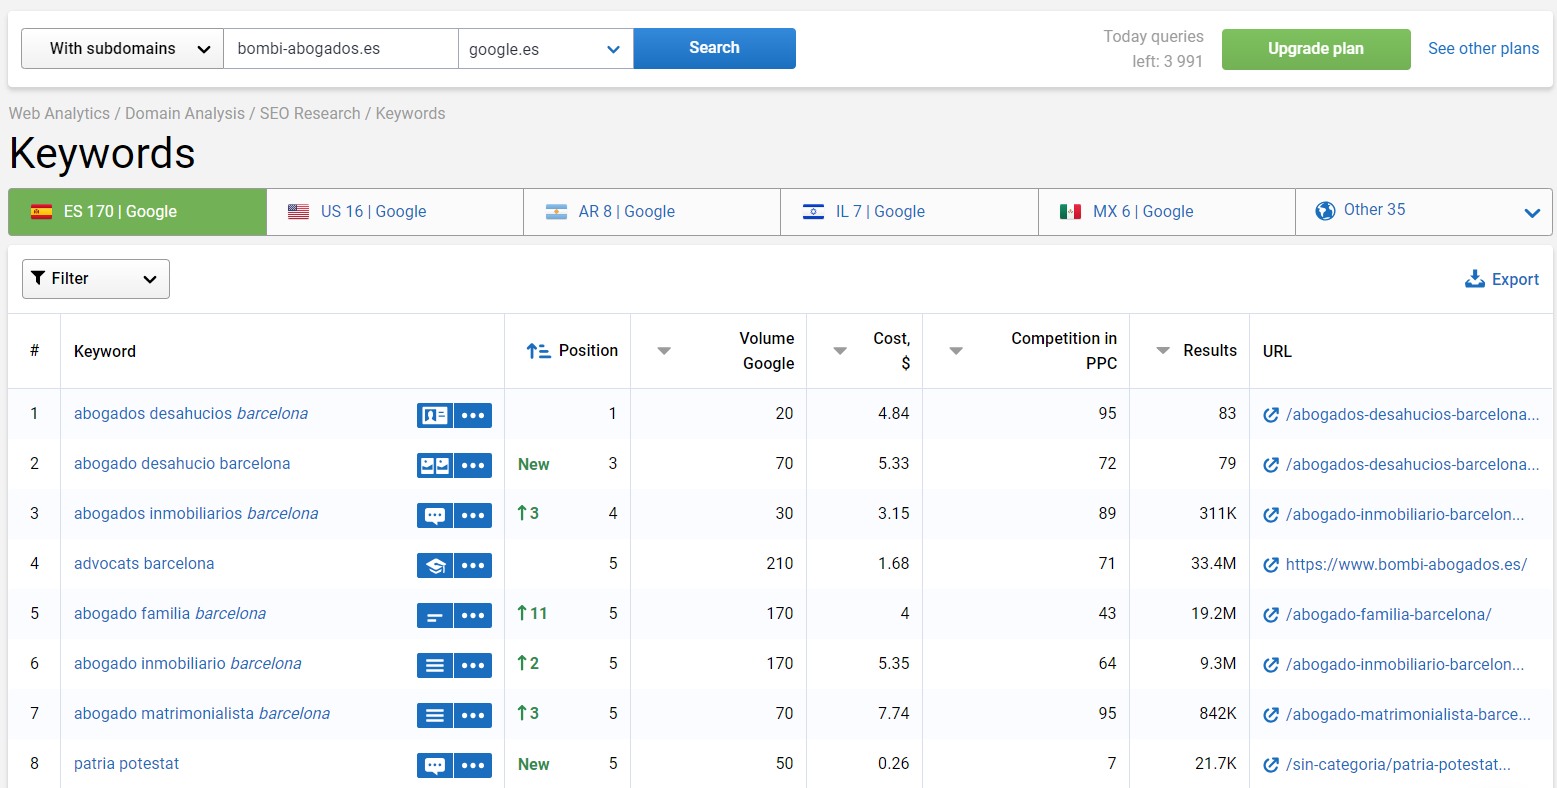1557x788 pixels.
Task: Open the filter dropdown above the Volume Google column
Action: coord(663,350)
